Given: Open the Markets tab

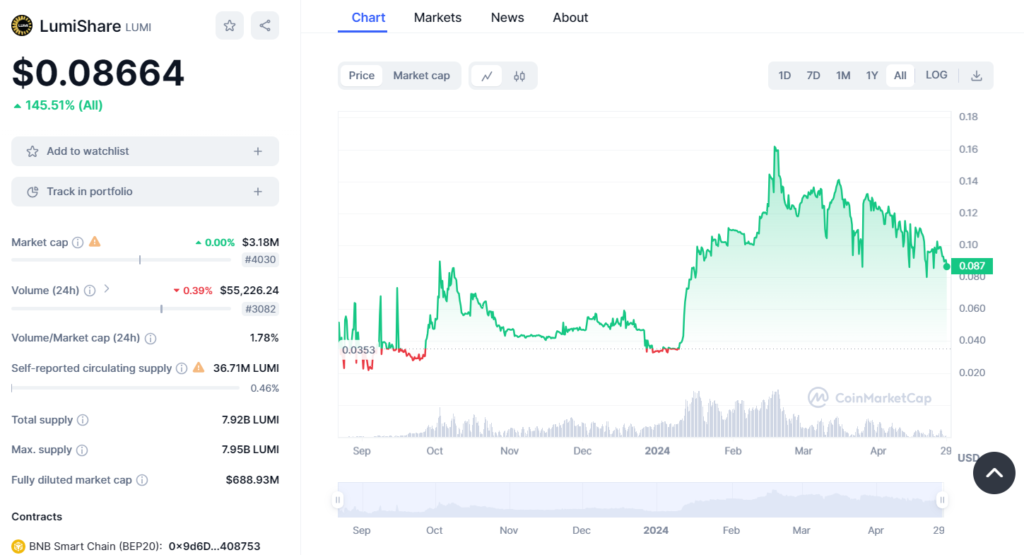Looking at the screenshot, I should click(437, 18).
